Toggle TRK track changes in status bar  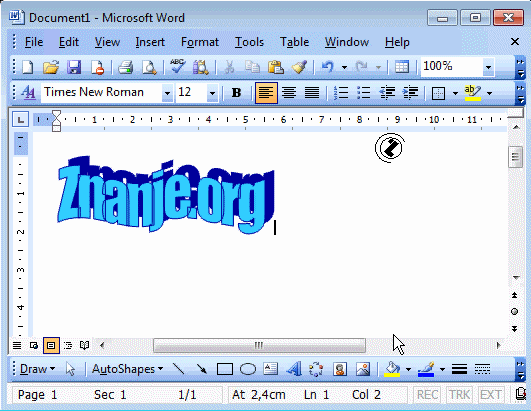pos(459,394)
